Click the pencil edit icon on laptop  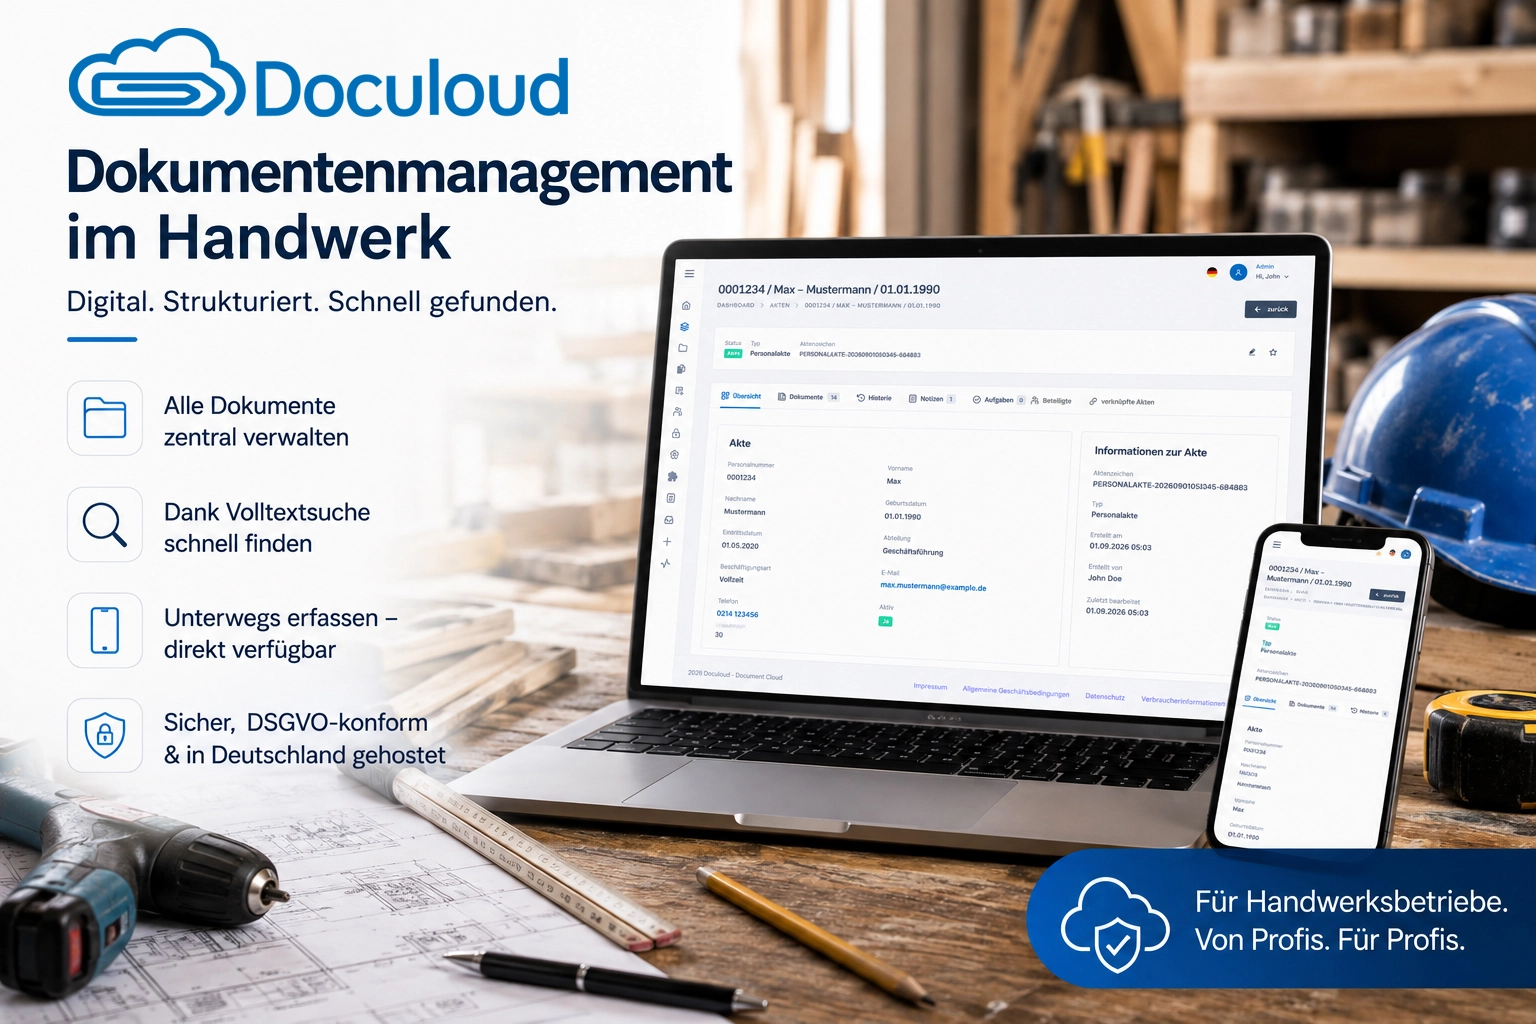[1252, 352]
